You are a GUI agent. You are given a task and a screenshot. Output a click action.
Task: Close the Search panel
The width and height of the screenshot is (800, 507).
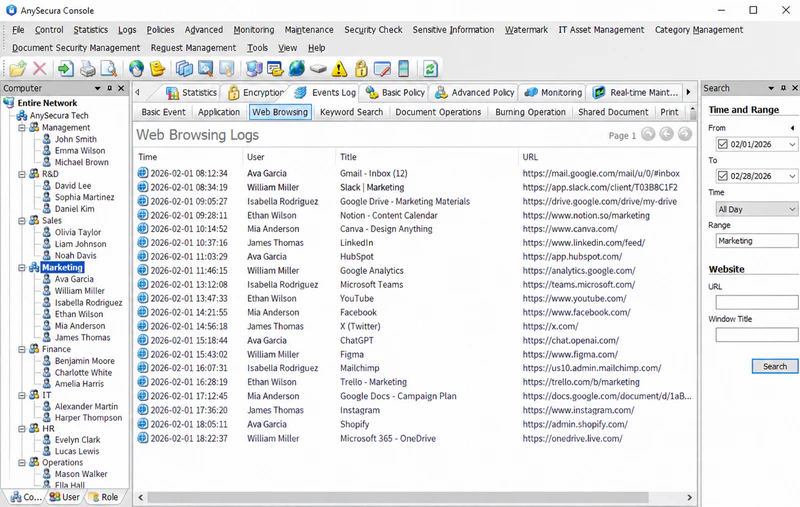click(794, 88)
